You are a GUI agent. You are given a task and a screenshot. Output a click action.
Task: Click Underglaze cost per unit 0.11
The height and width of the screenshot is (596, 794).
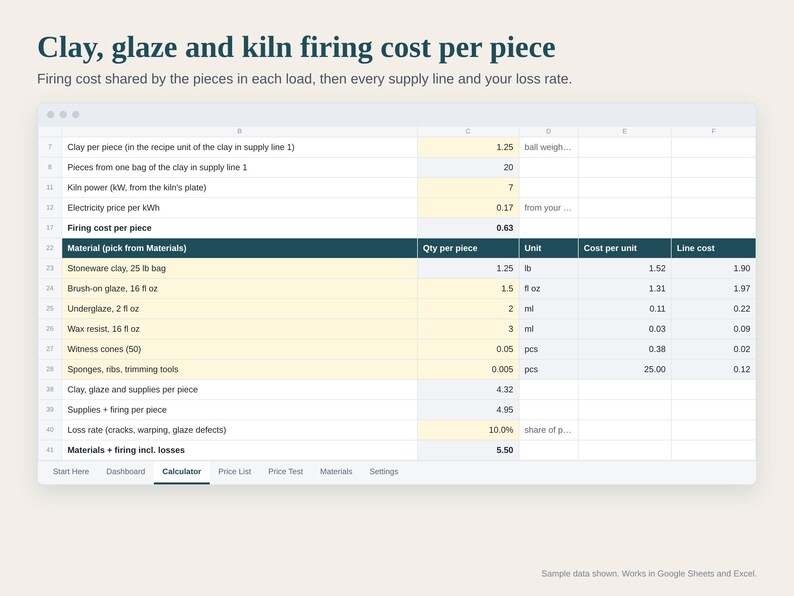pos(624,309)
